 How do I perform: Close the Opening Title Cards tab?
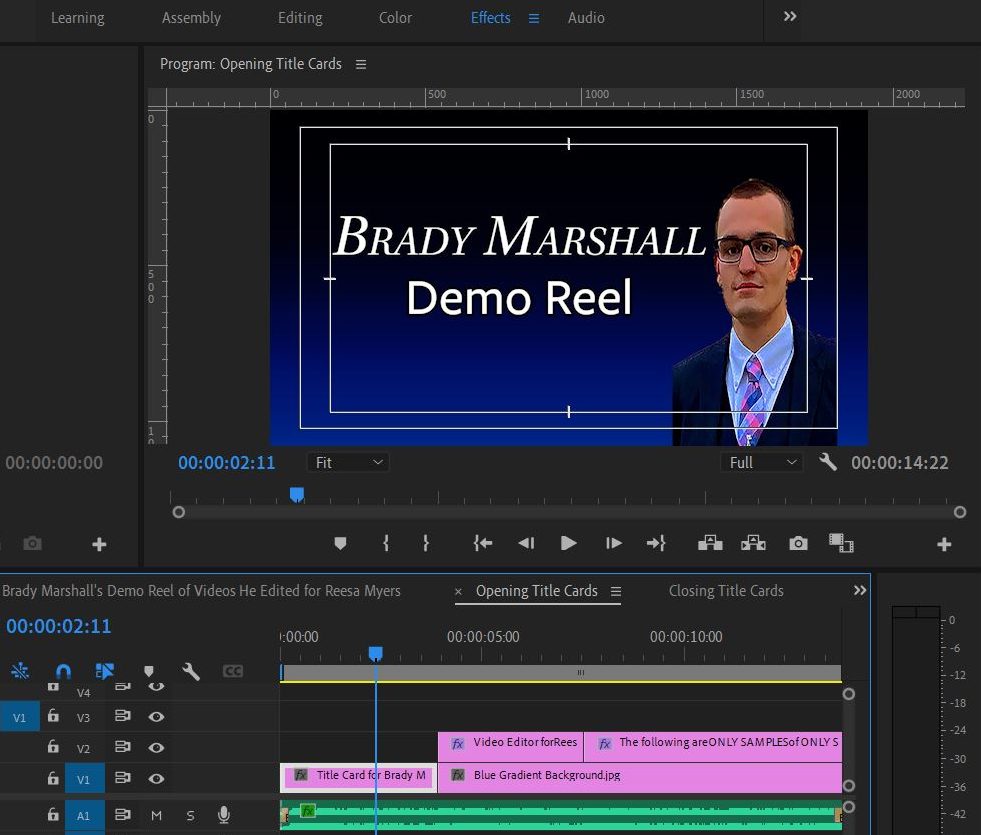(x=458, y=591)
